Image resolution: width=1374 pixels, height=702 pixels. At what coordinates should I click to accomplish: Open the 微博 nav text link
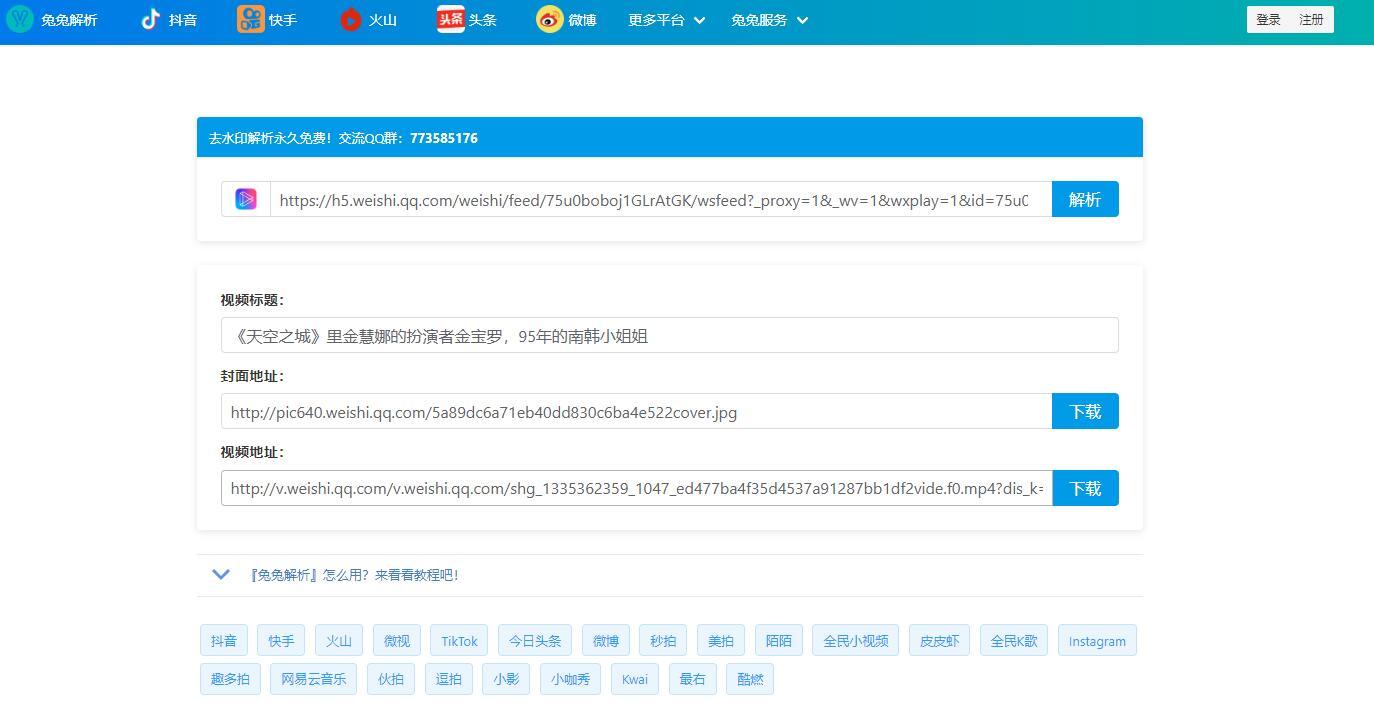coord(582,20)
